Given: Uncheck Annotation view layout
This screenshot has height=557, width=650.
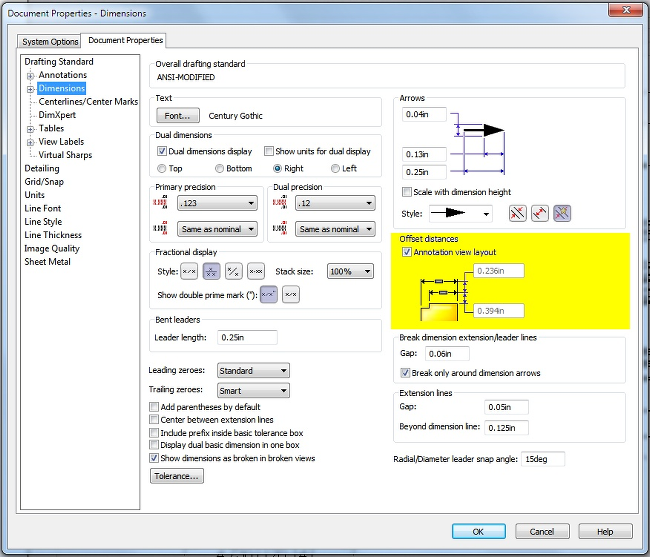Looking at the screenshot, I should (x=407, y=252).
